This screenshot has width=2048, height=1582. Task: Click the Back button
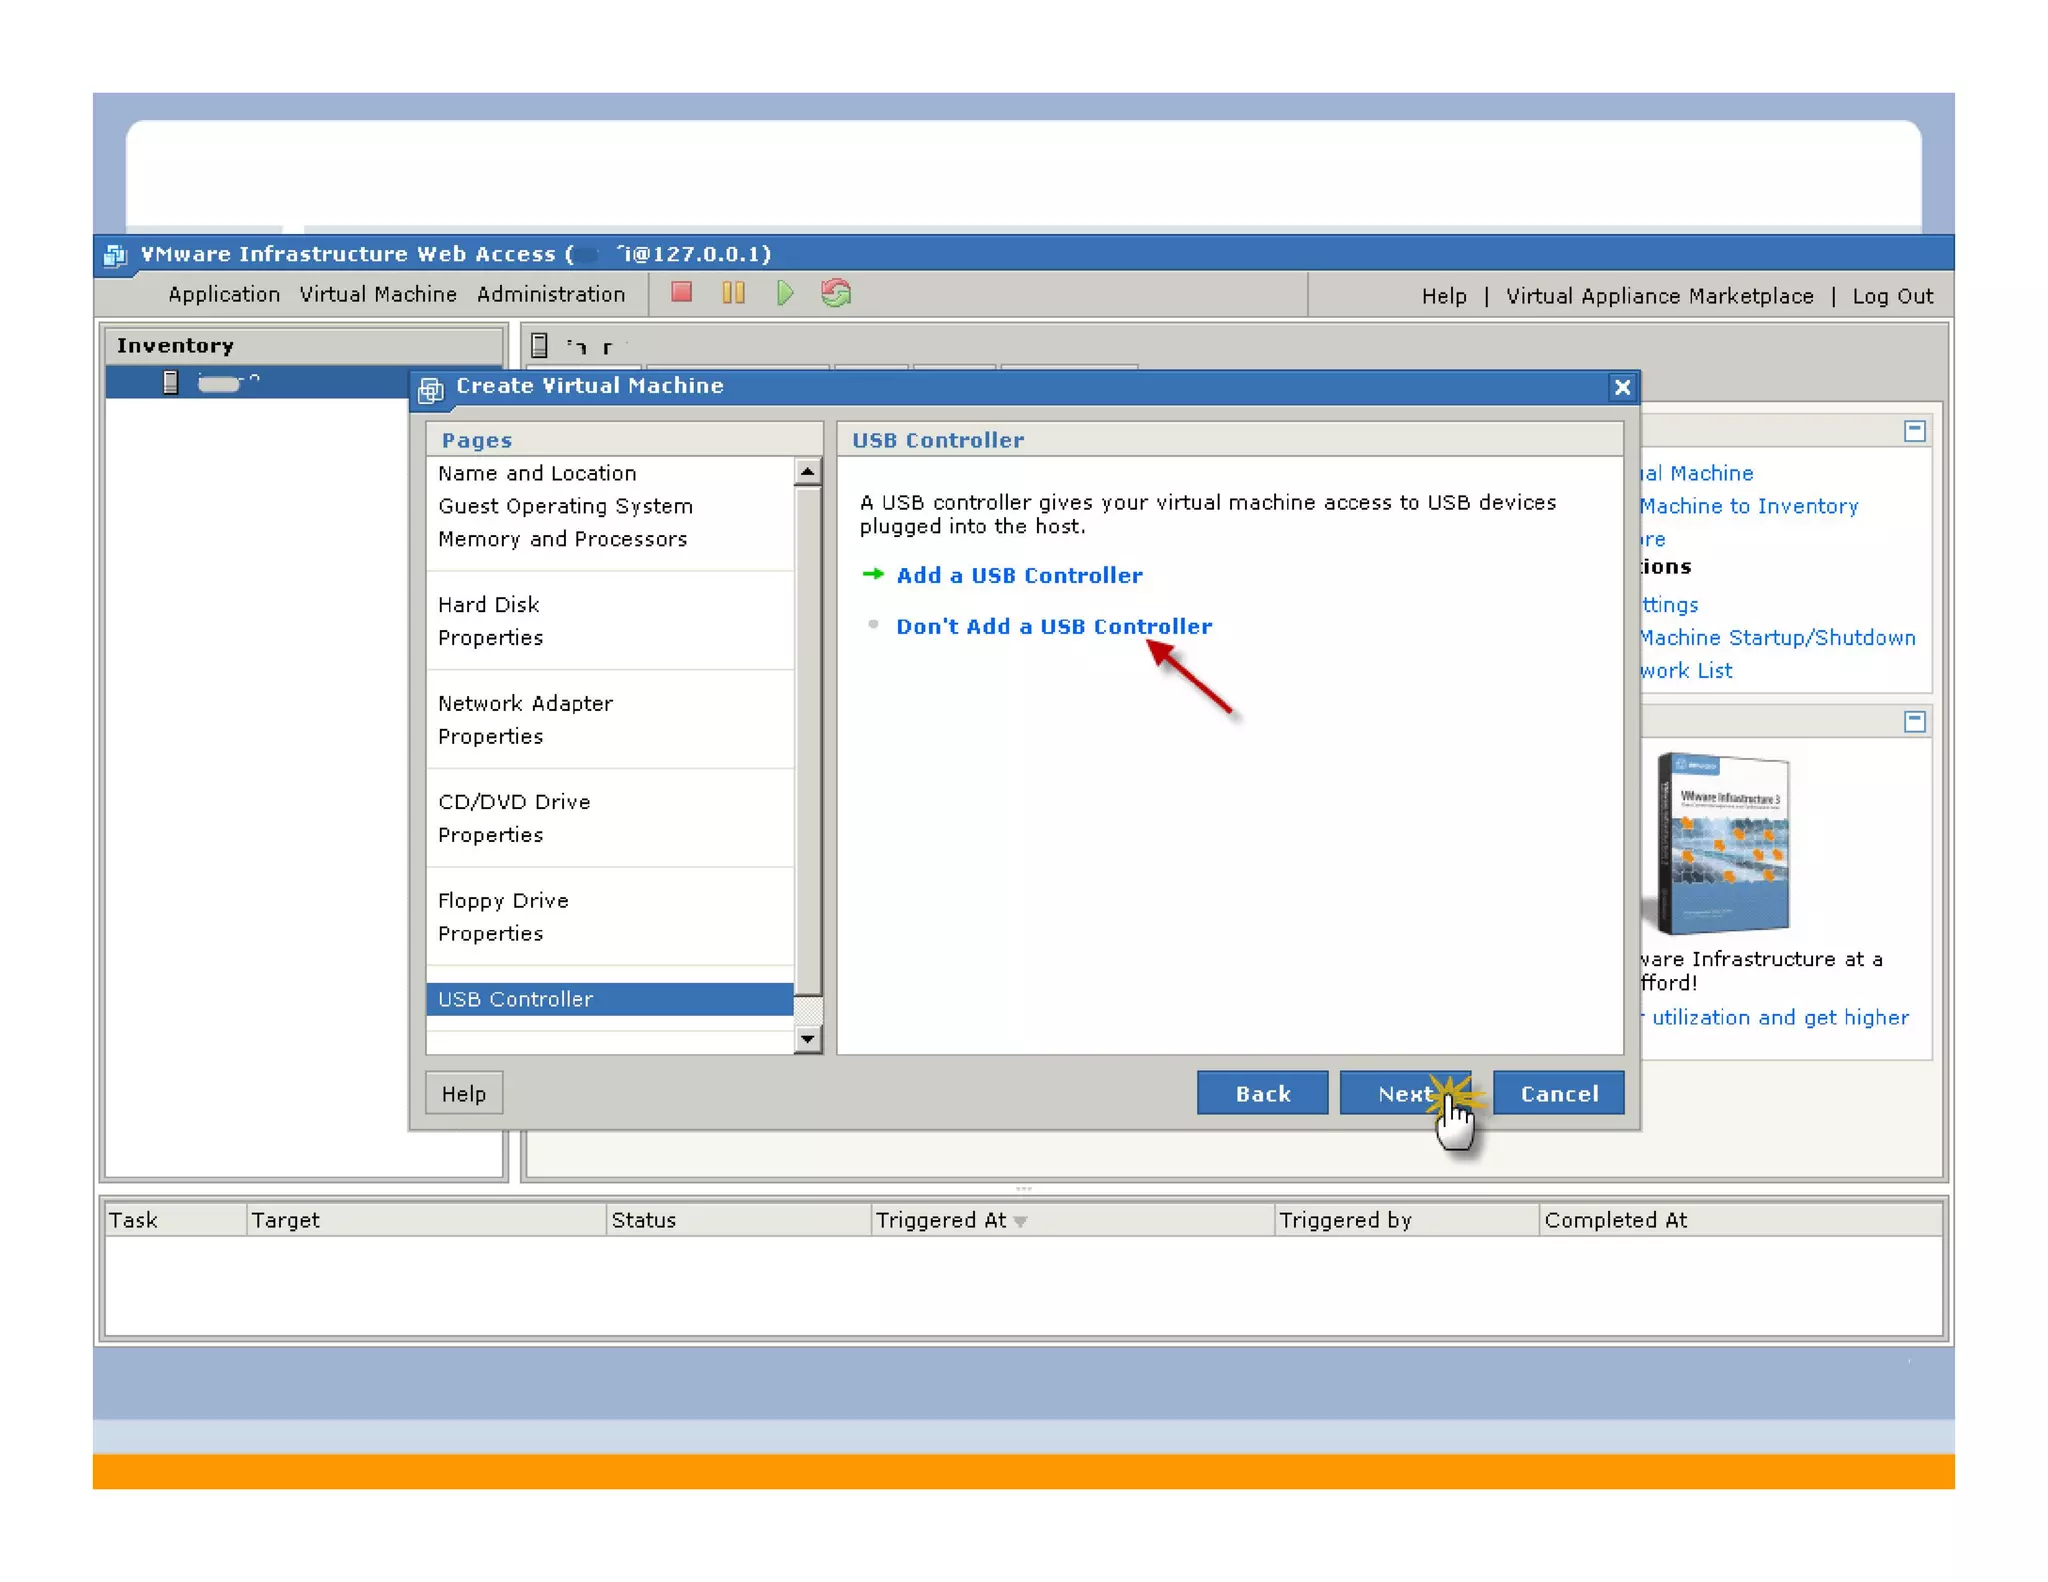pyautogui.click(x=1262, y=1093)
